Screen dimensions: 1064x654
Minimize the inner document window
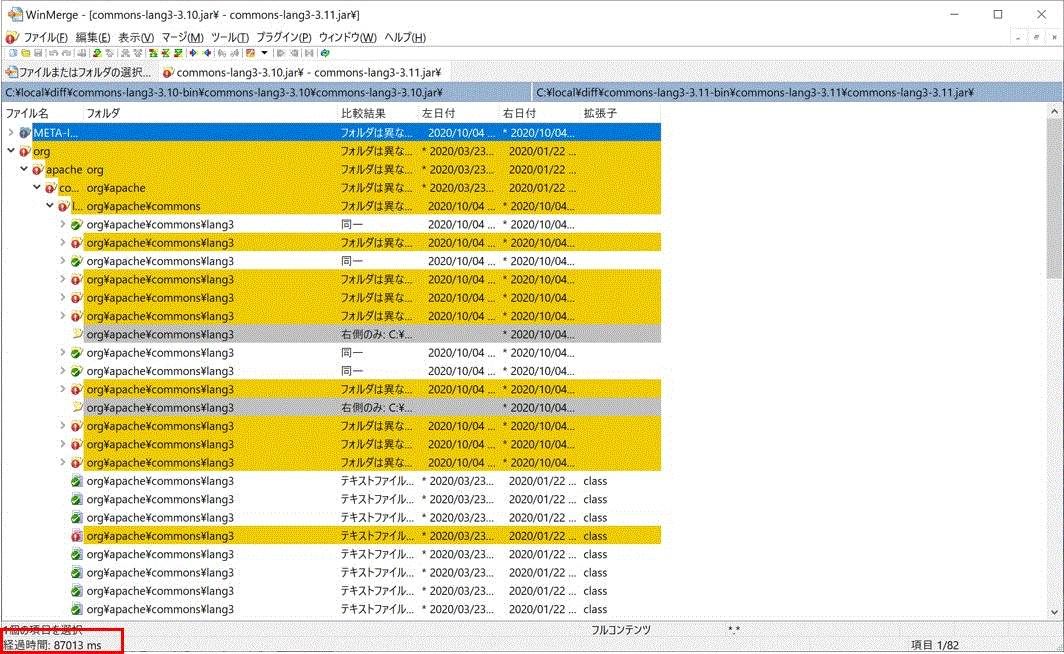[x=1018, y=37]
